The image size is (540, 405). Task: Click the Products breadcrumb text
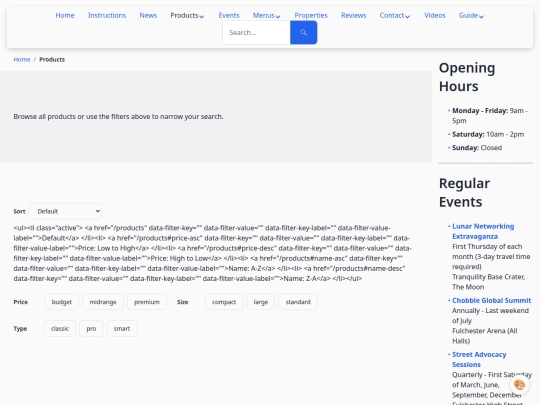[x=52, y=59]
